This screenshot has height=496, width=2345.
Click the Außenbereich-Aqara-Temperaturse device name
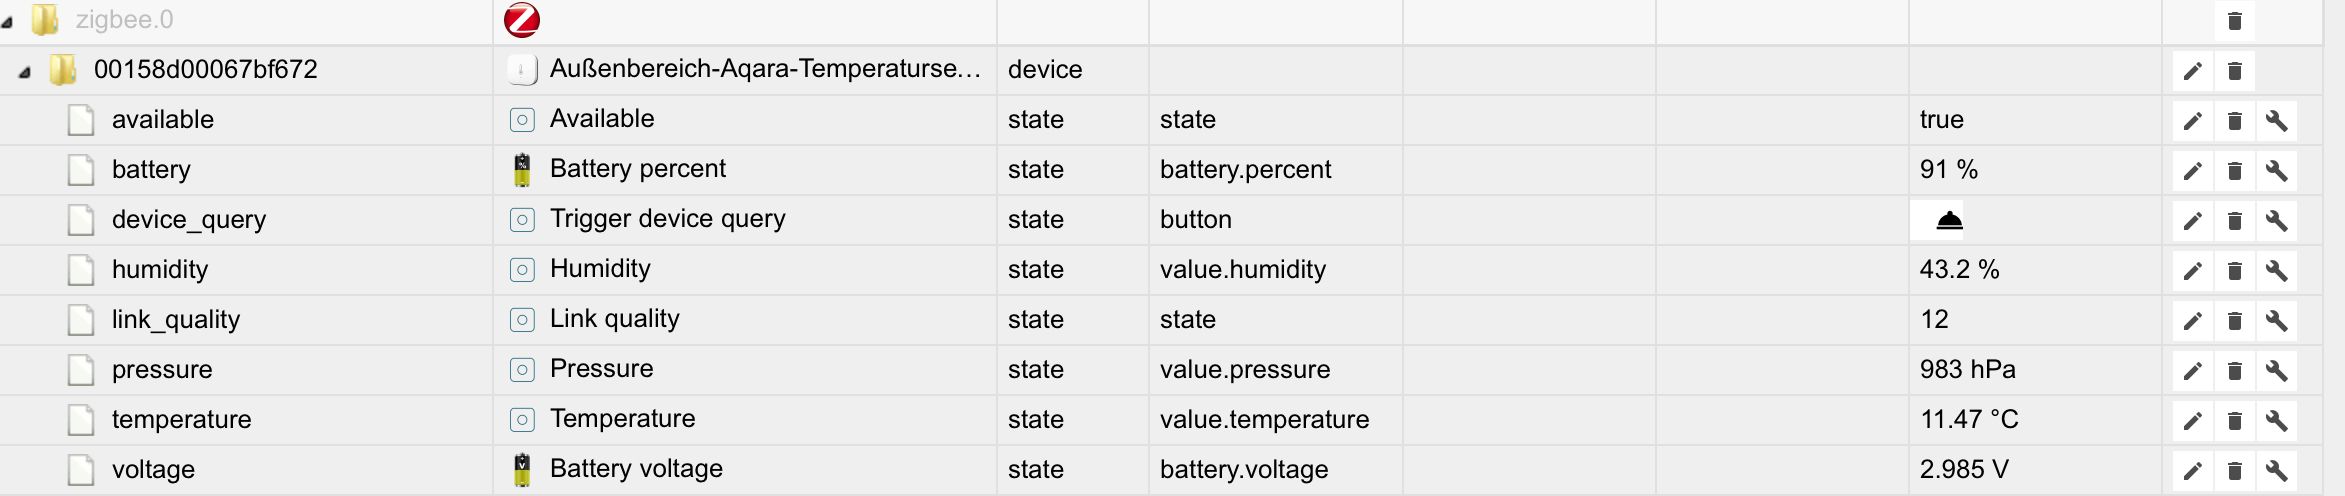point(765,69)
